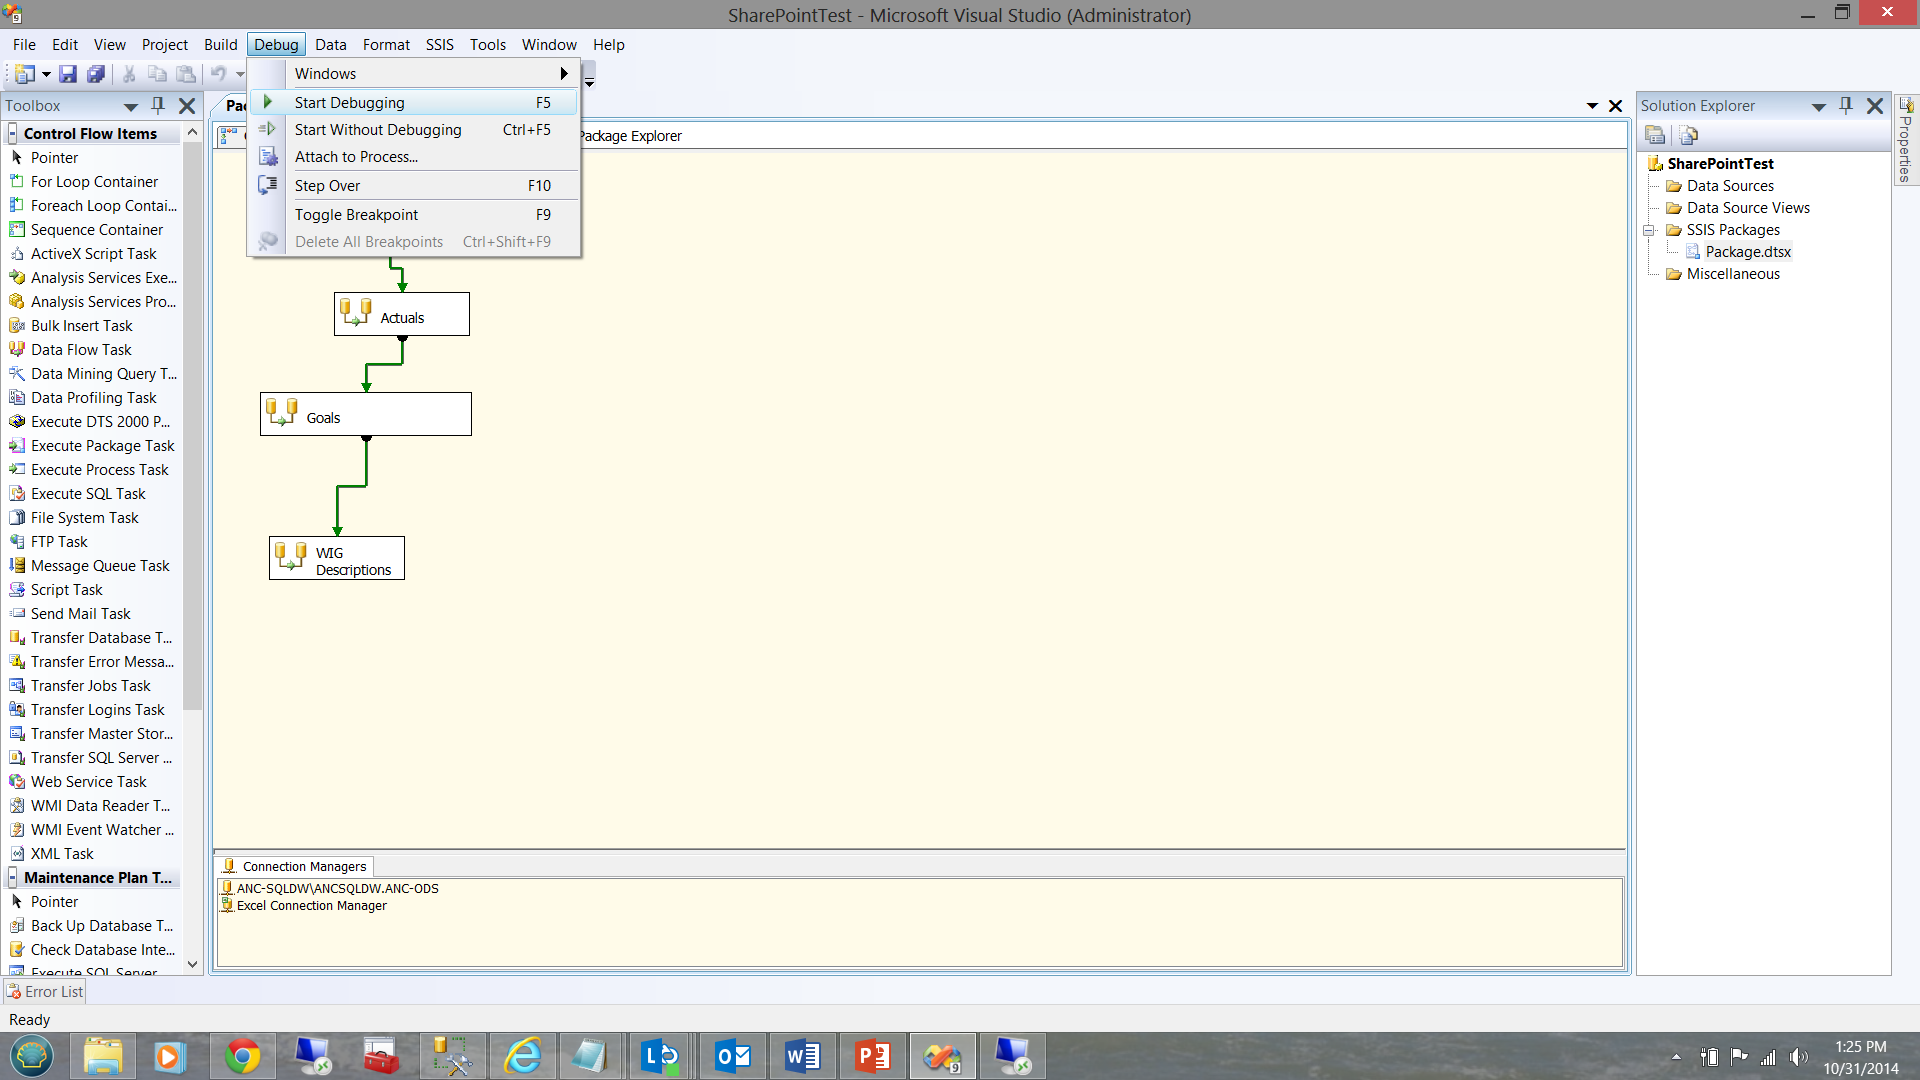The width and height of the screenshot is (1920, 1080).
Task: Toggle auto-hide pin on Solution Explorer
Action: 1846,106
